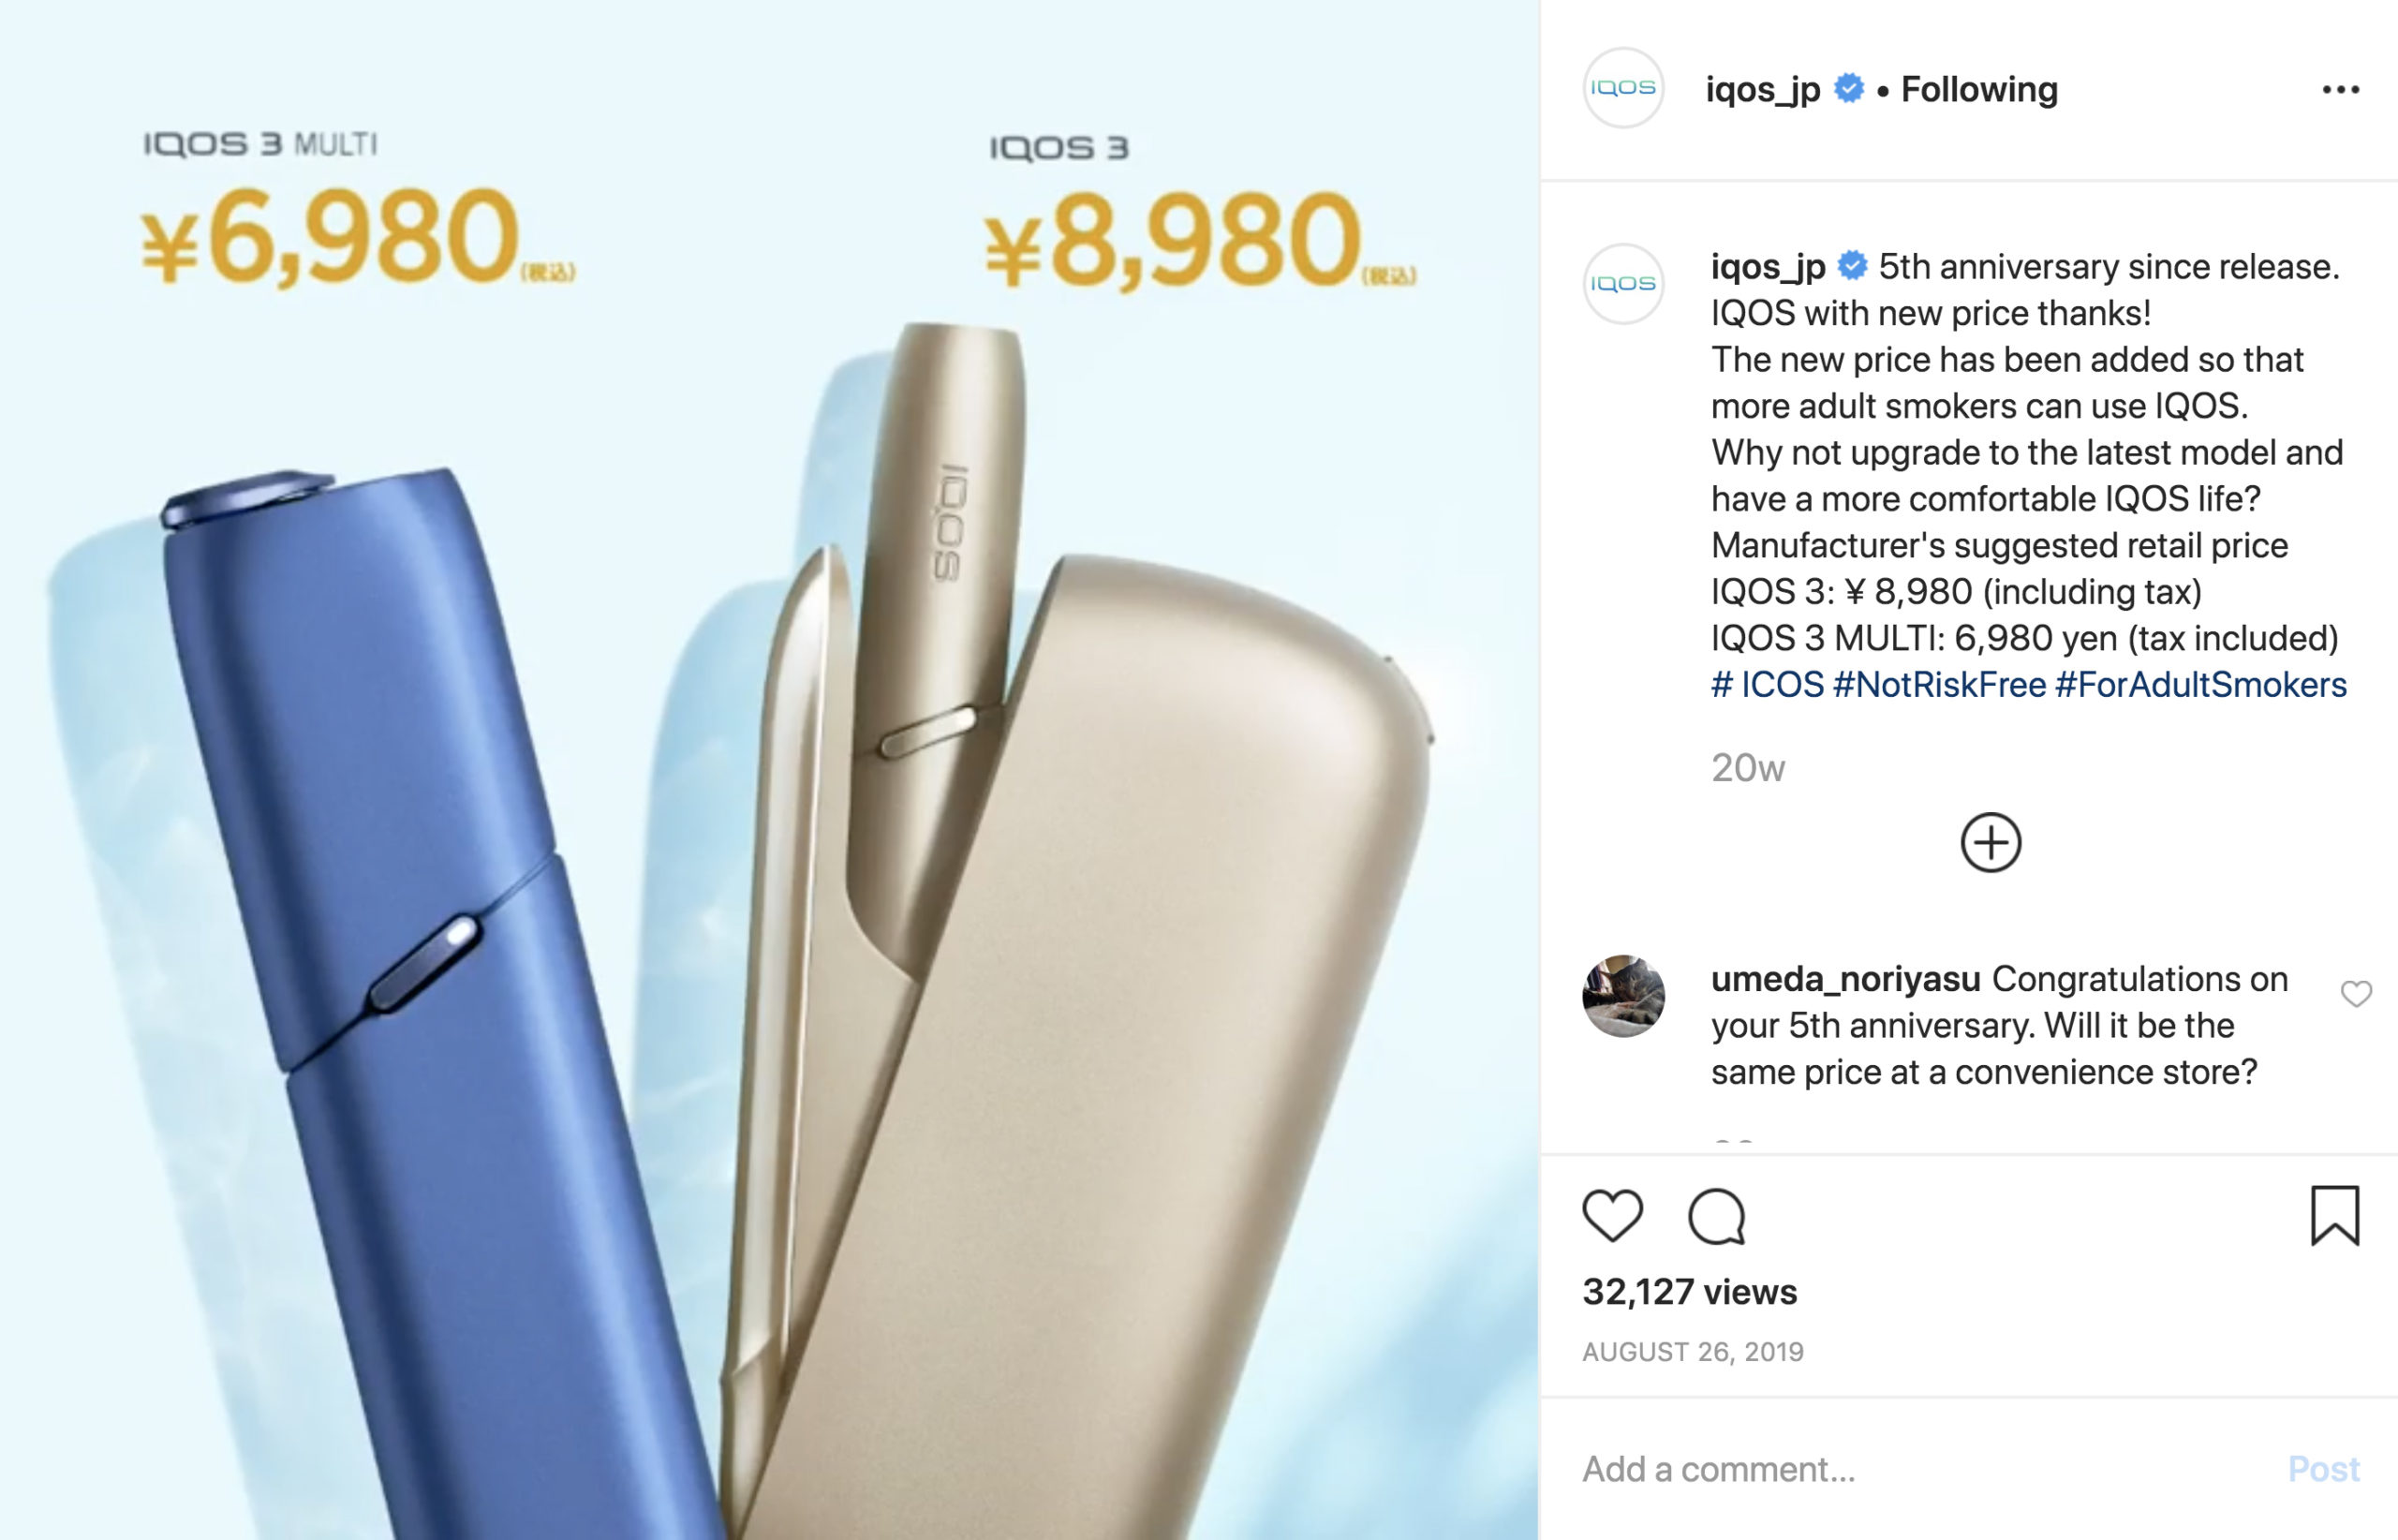Open the three-dot more options menu
The image size is (2398, 1540).
2340,90
